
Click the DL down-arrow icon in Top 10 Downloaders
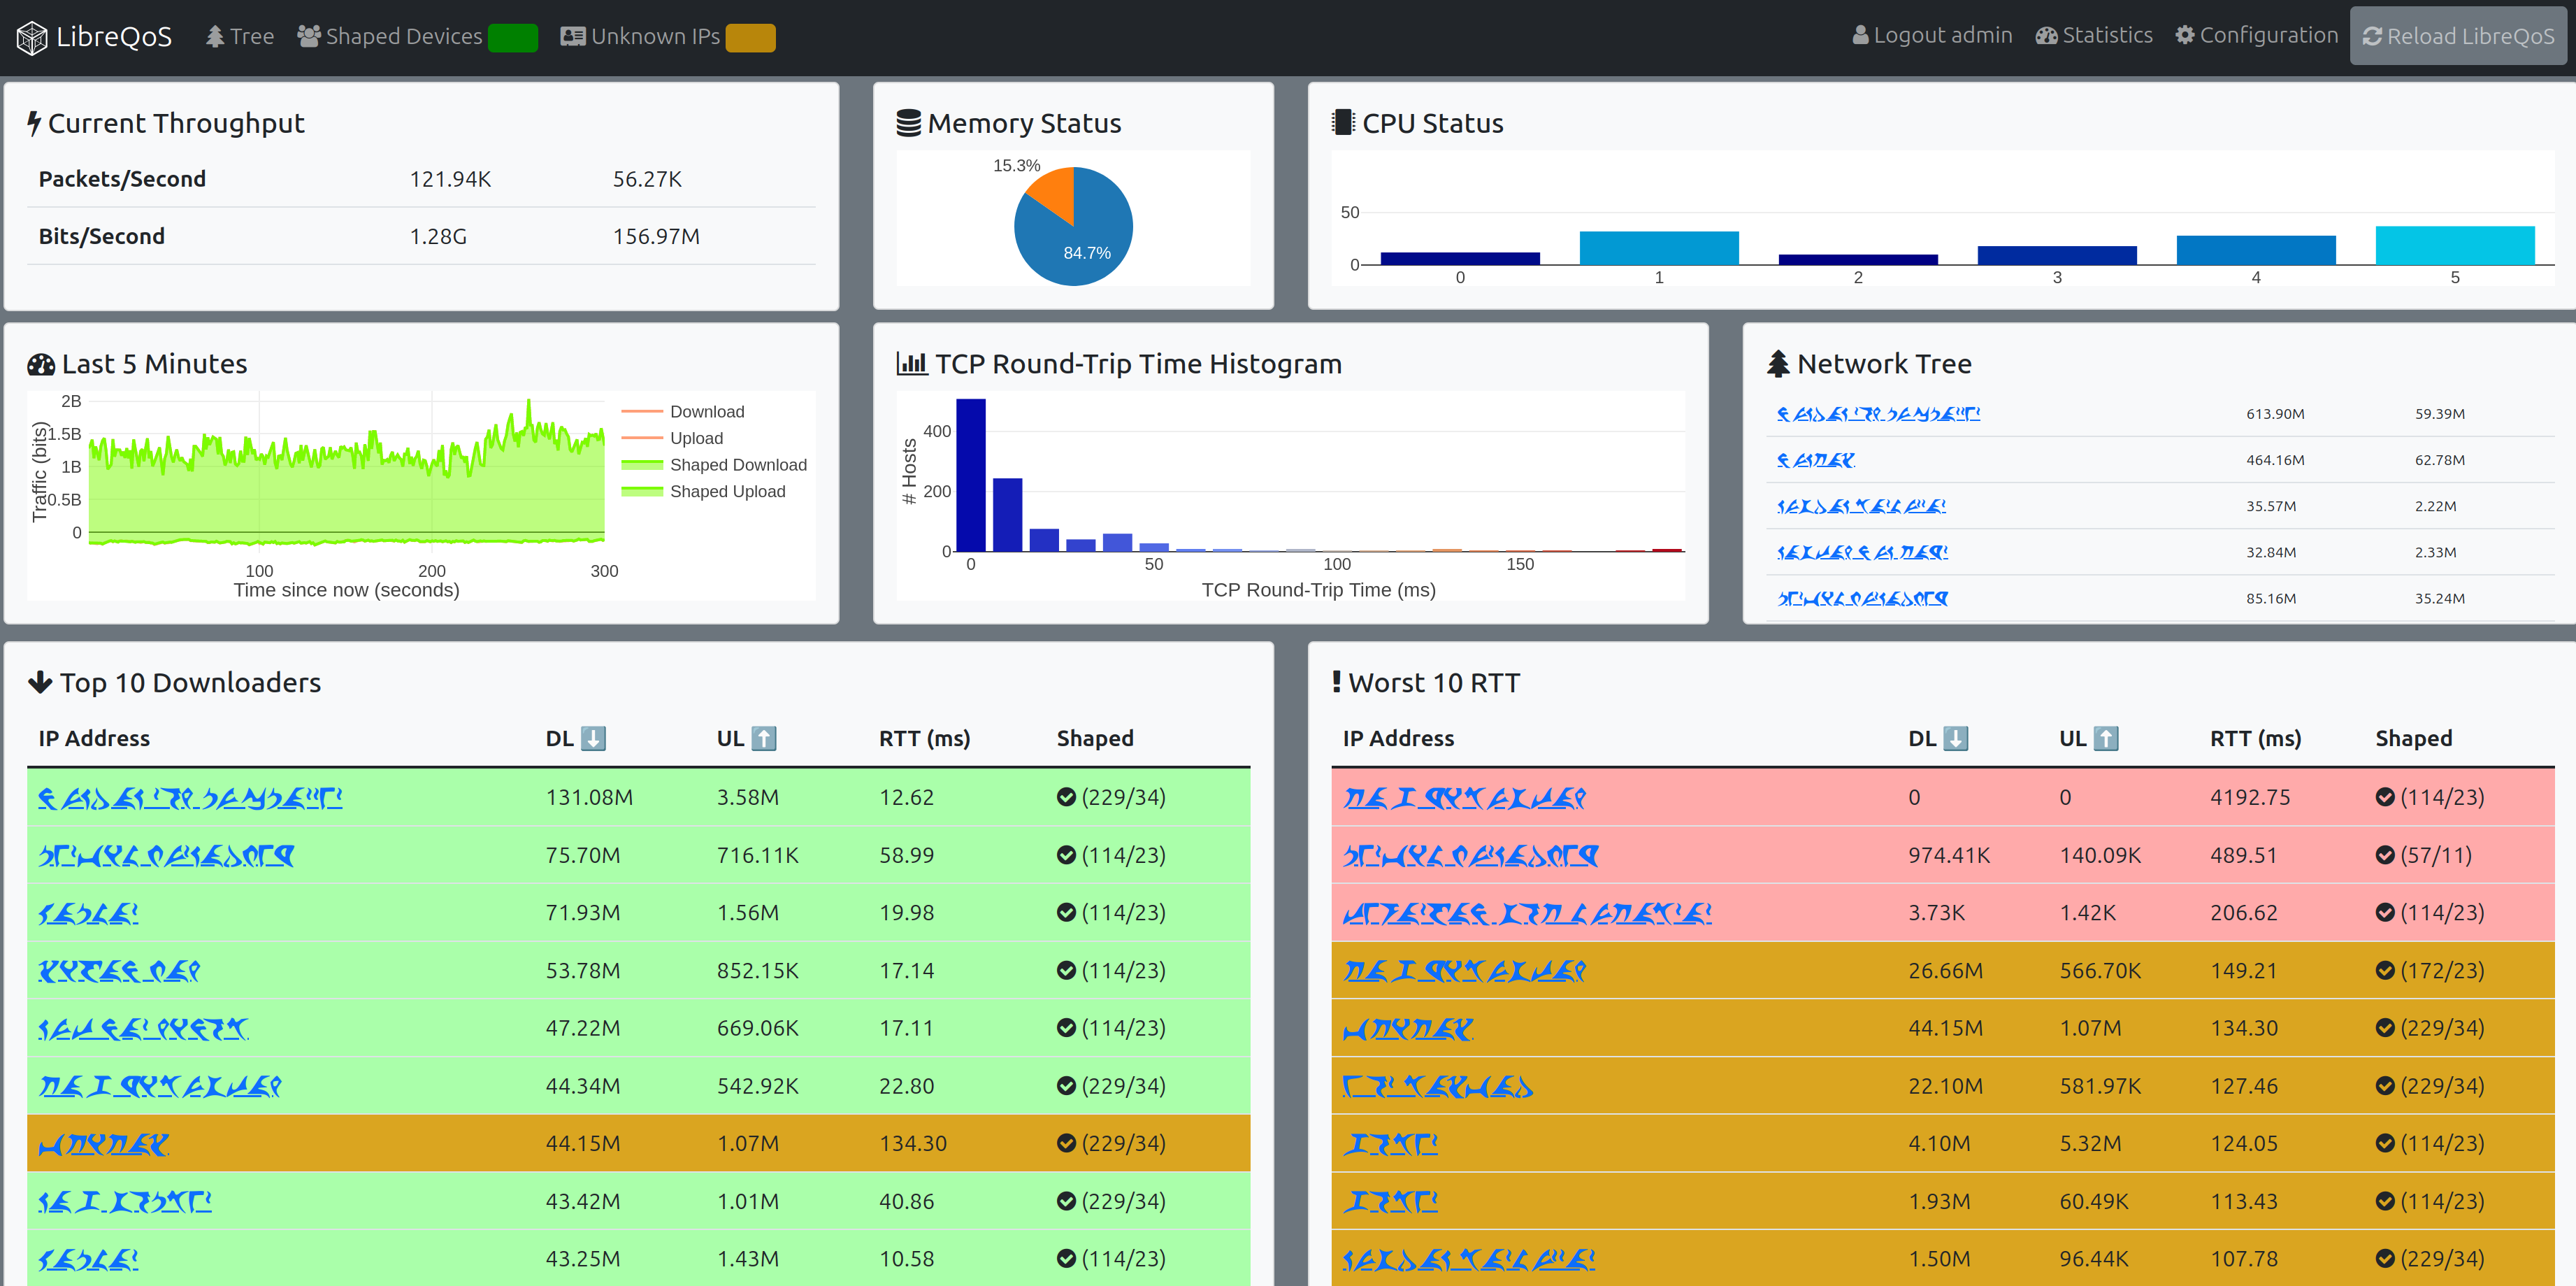(x=593, y=738)
